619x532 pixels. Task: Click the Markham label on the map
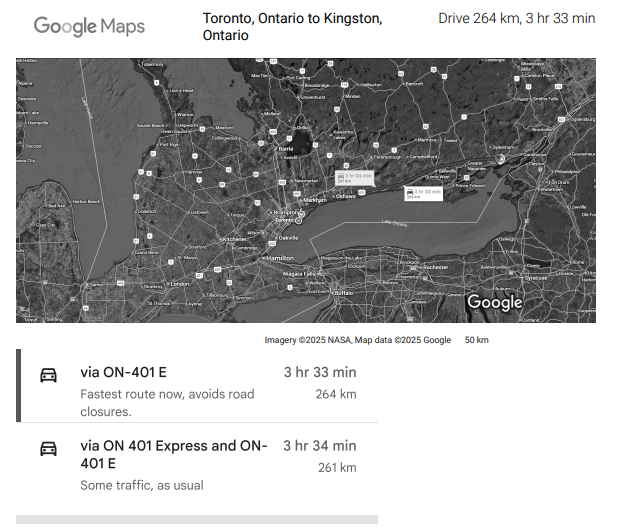click(315, 200)
